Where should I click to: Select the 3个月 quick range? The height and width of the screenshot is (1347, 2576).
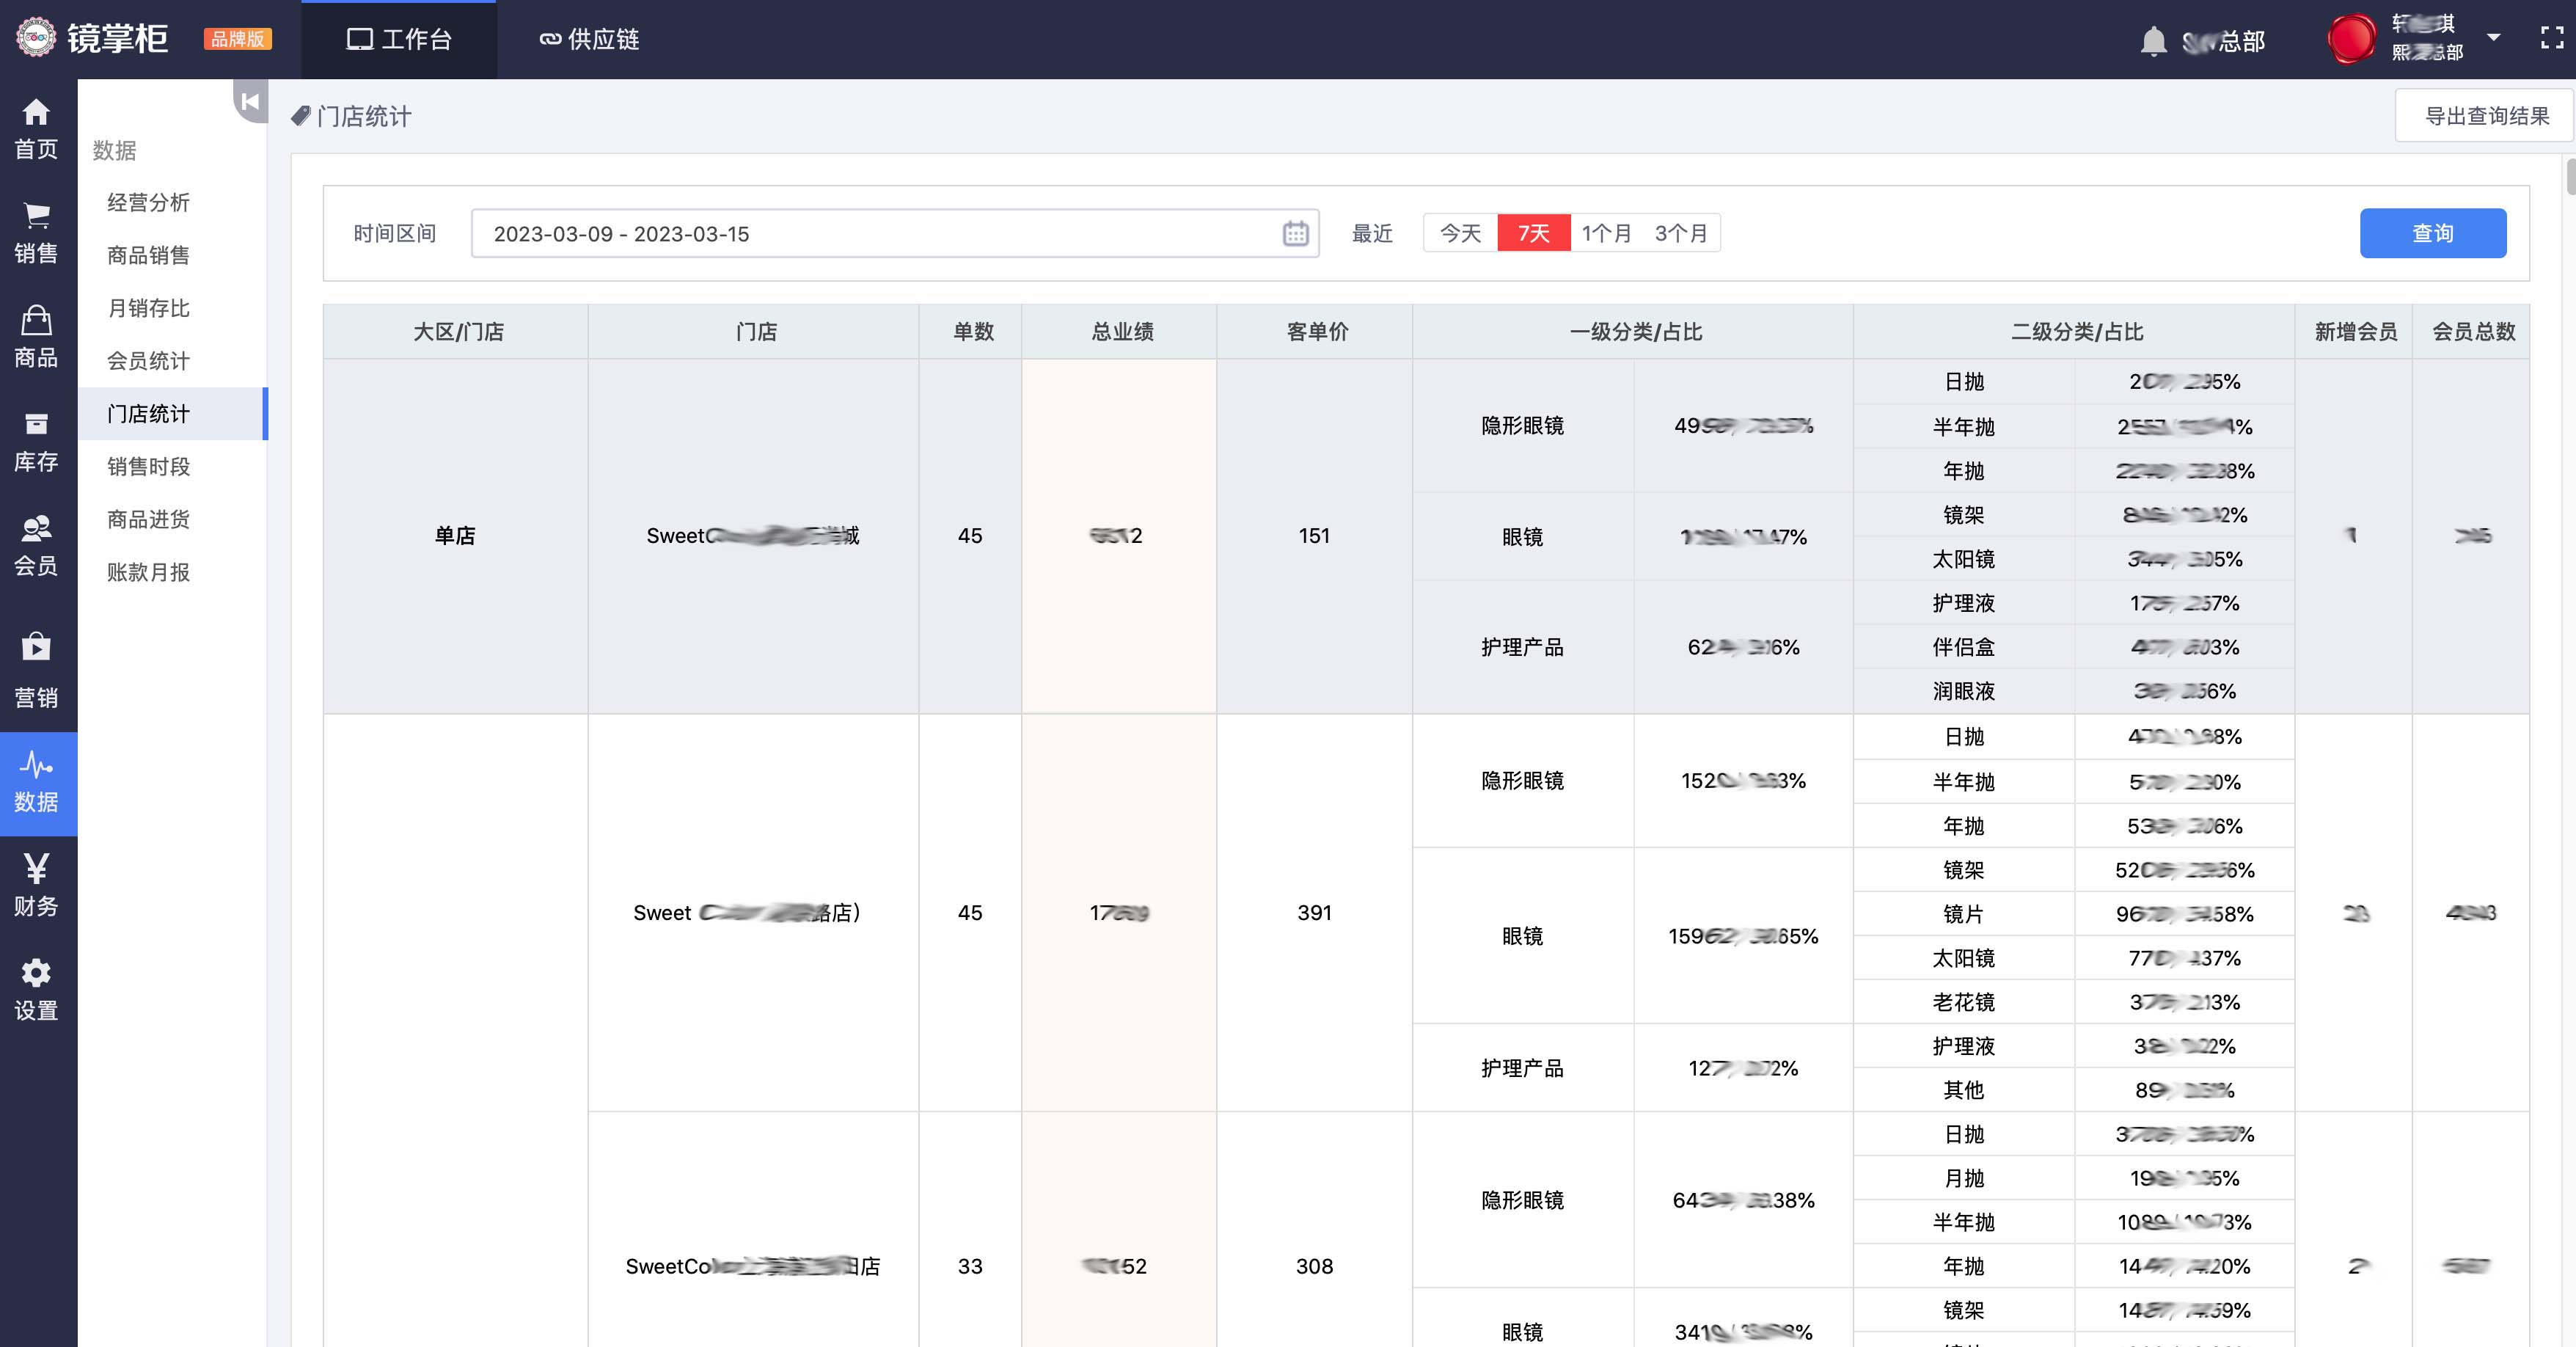tap(1681, 233)
